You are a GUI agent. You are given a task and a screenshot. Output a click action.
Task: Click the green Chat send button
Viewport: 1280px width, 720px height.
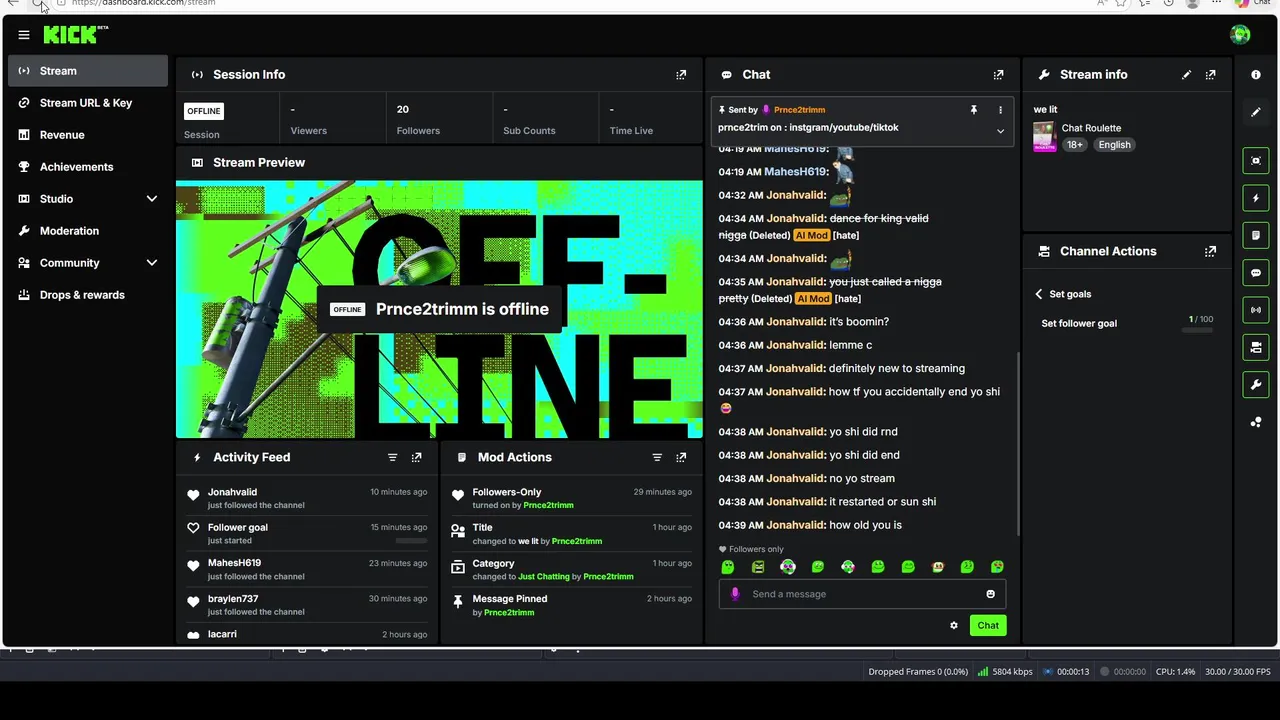(988, 626)
